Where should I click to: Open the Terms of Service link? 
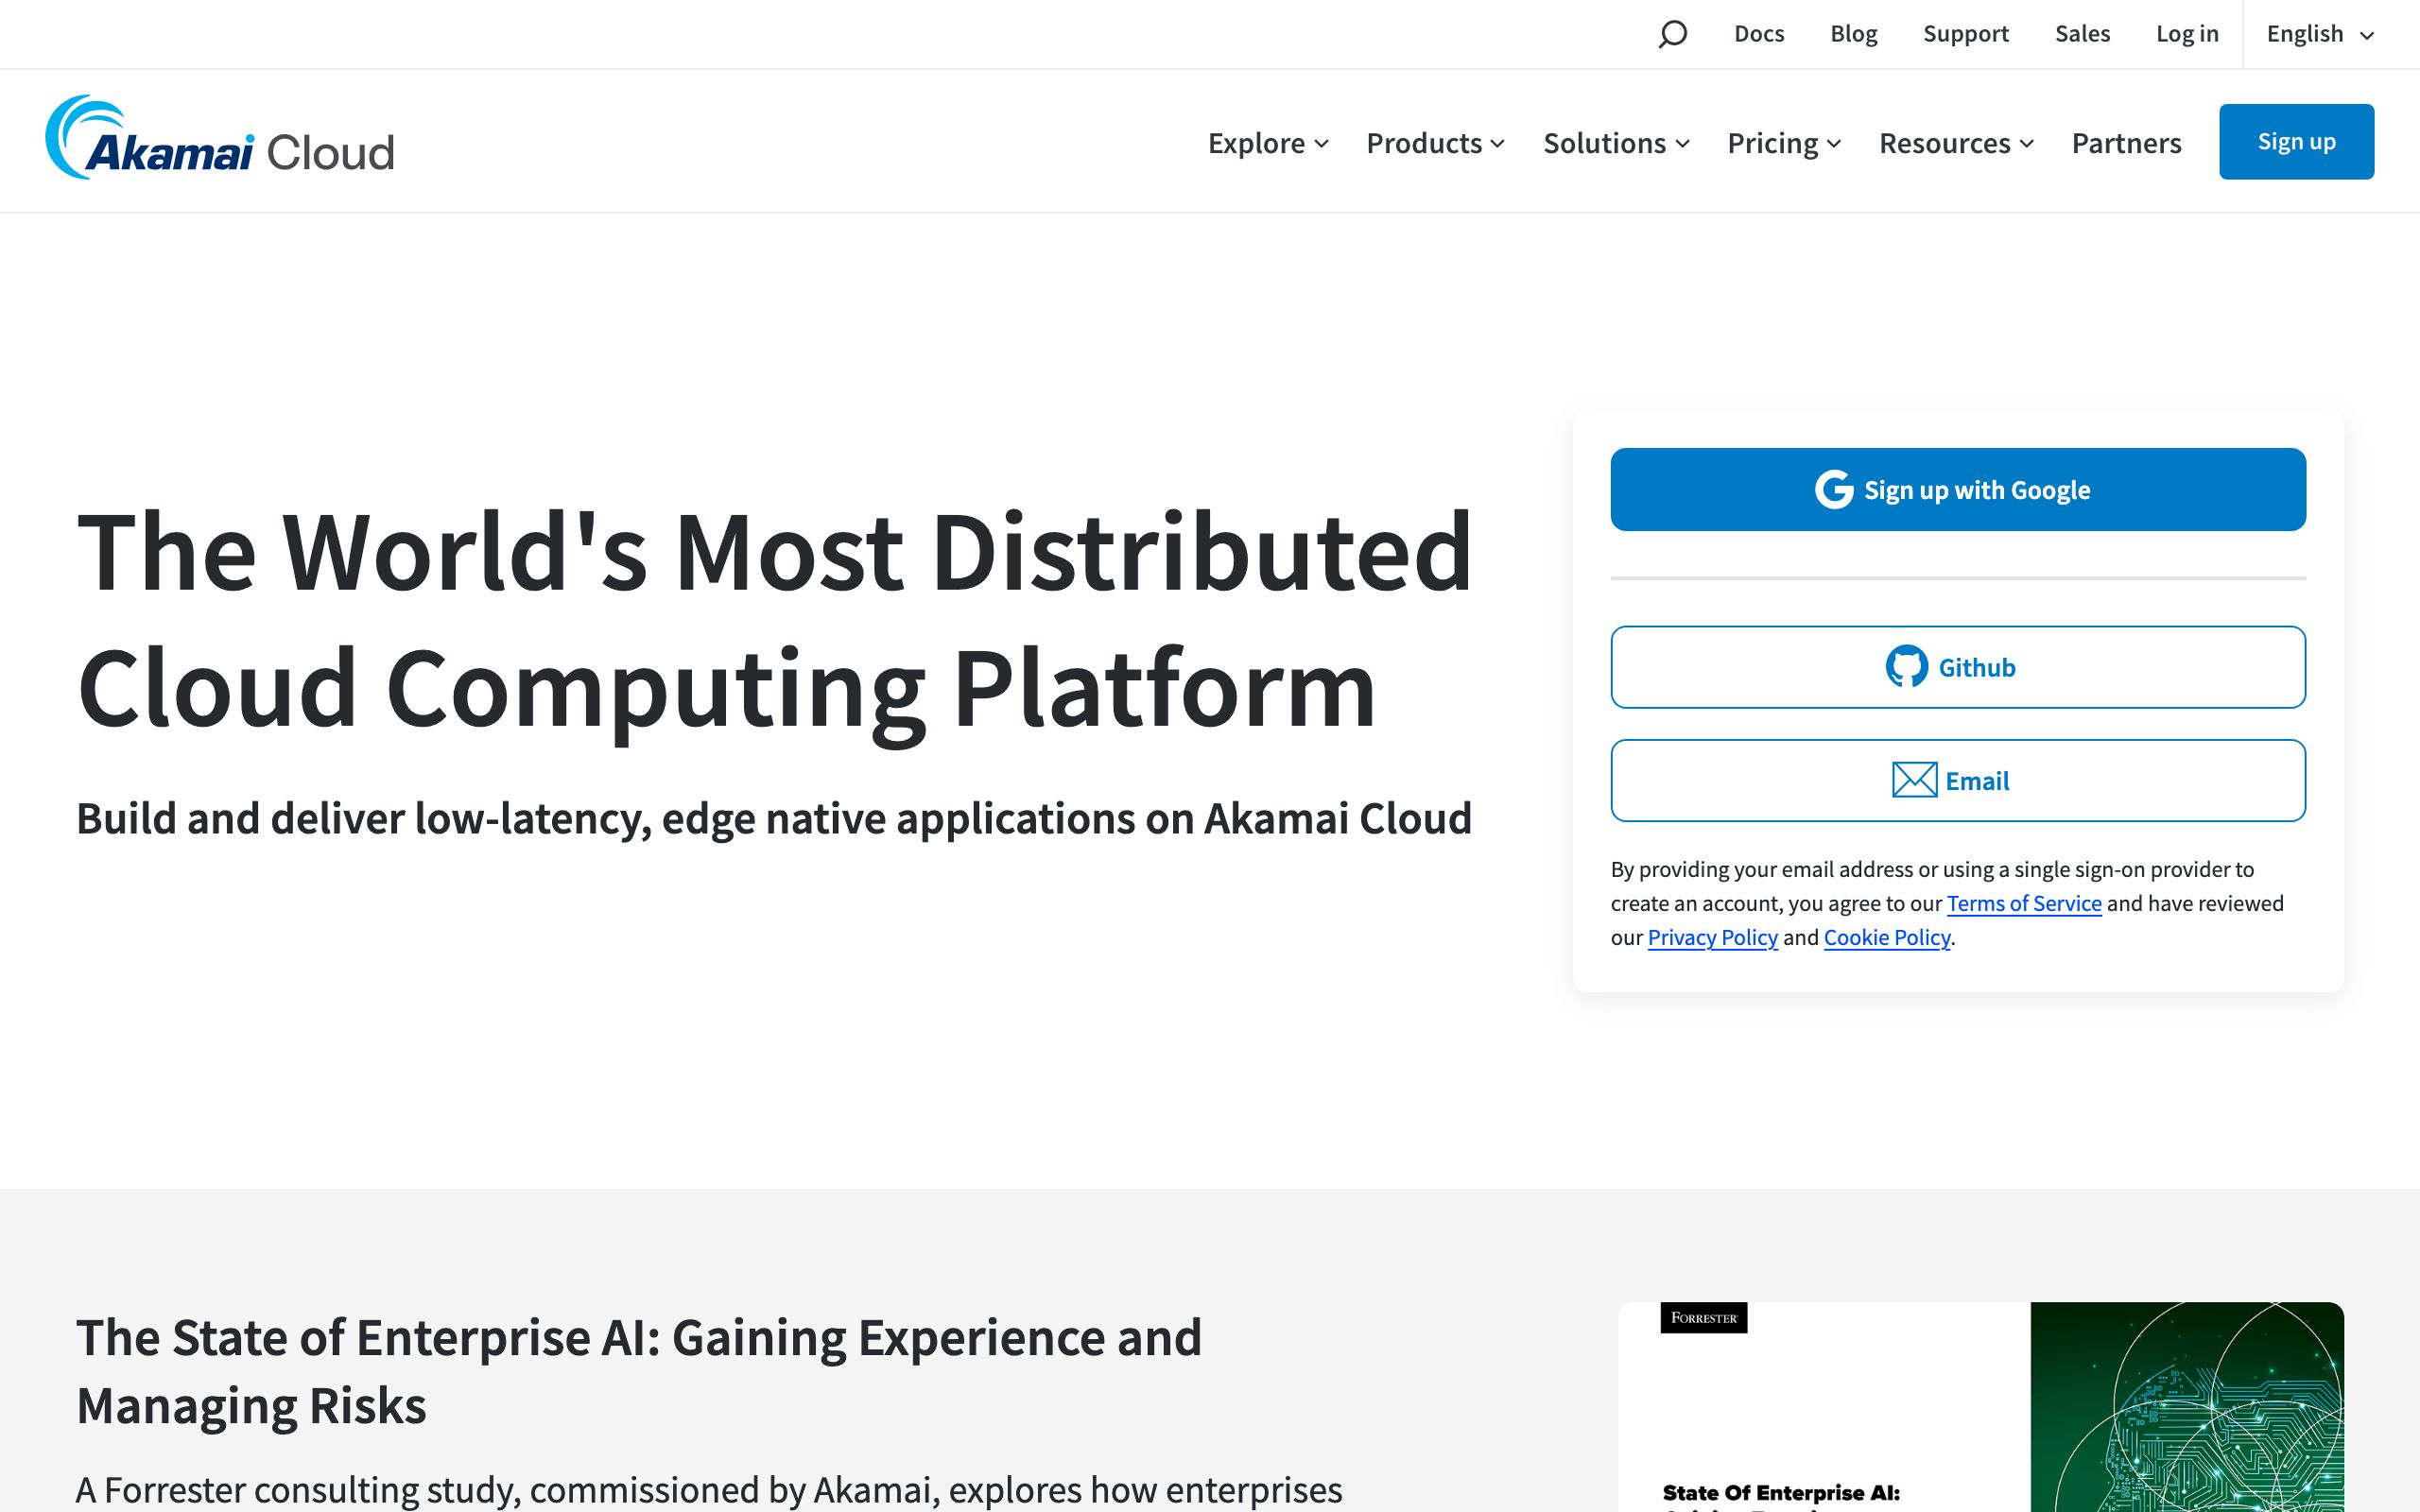coord(2023,903)
